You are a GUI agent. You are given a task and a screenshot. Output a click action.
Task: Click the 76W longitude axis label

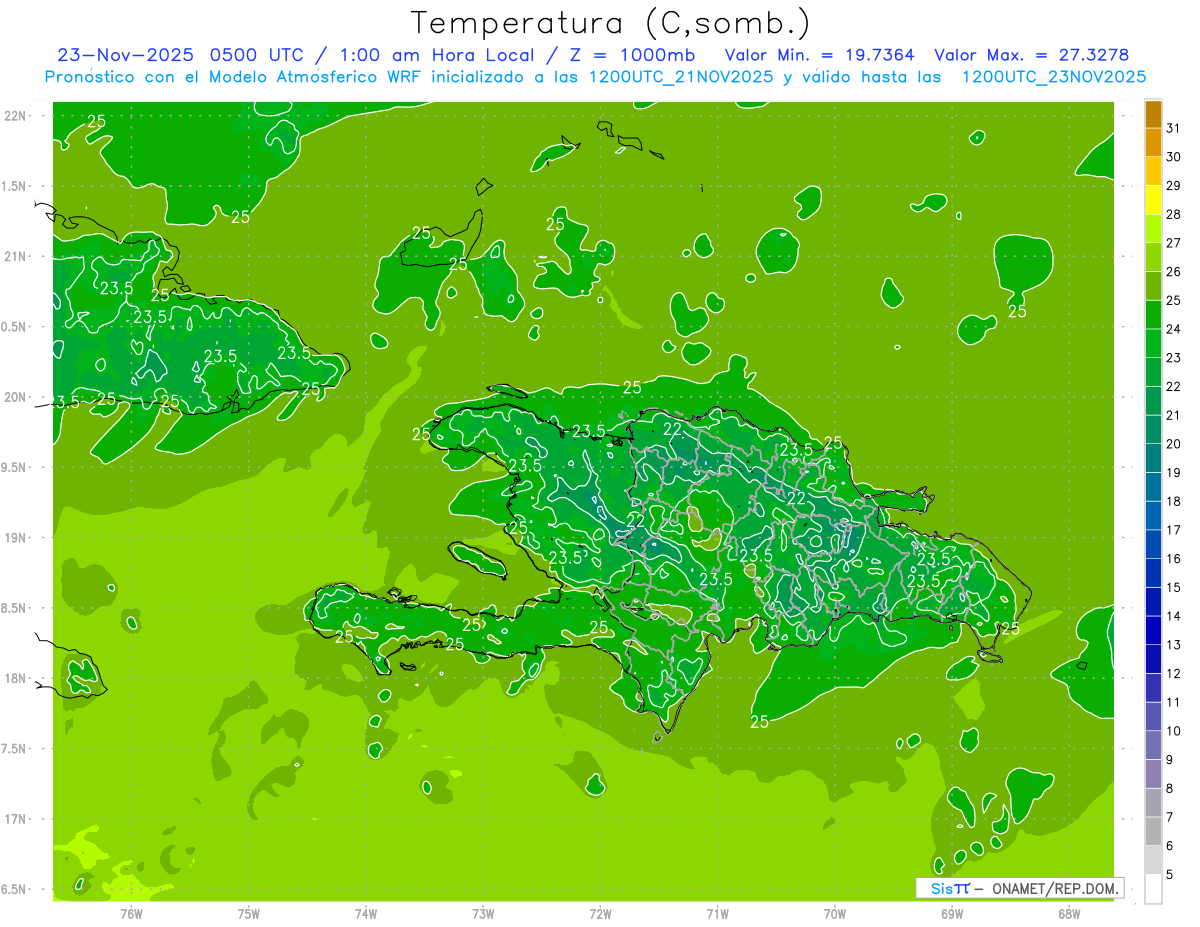point(131,913)
